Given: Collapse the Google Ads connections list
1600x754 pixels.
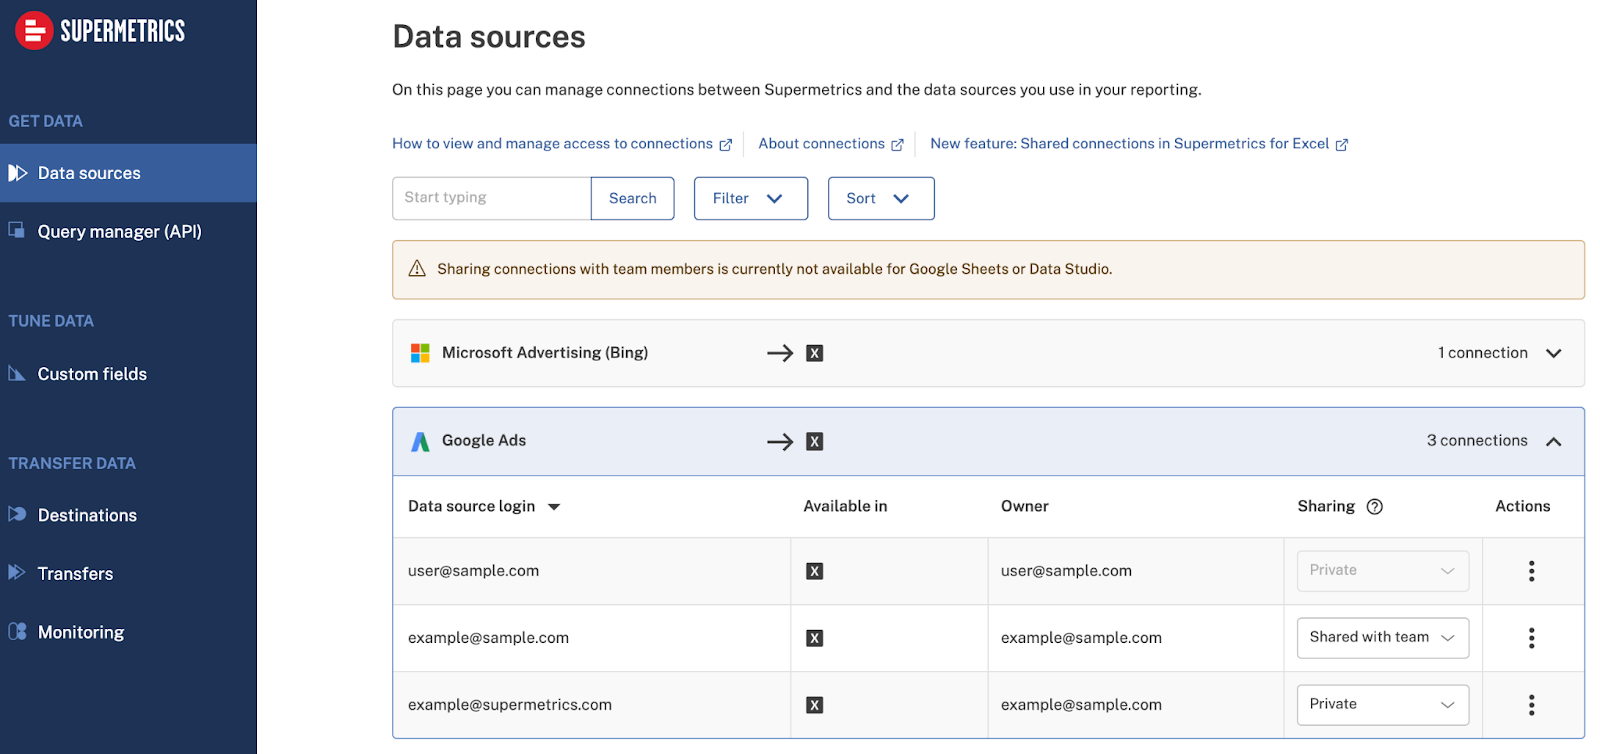Looking at the screenshot, I should point(1553,442).
